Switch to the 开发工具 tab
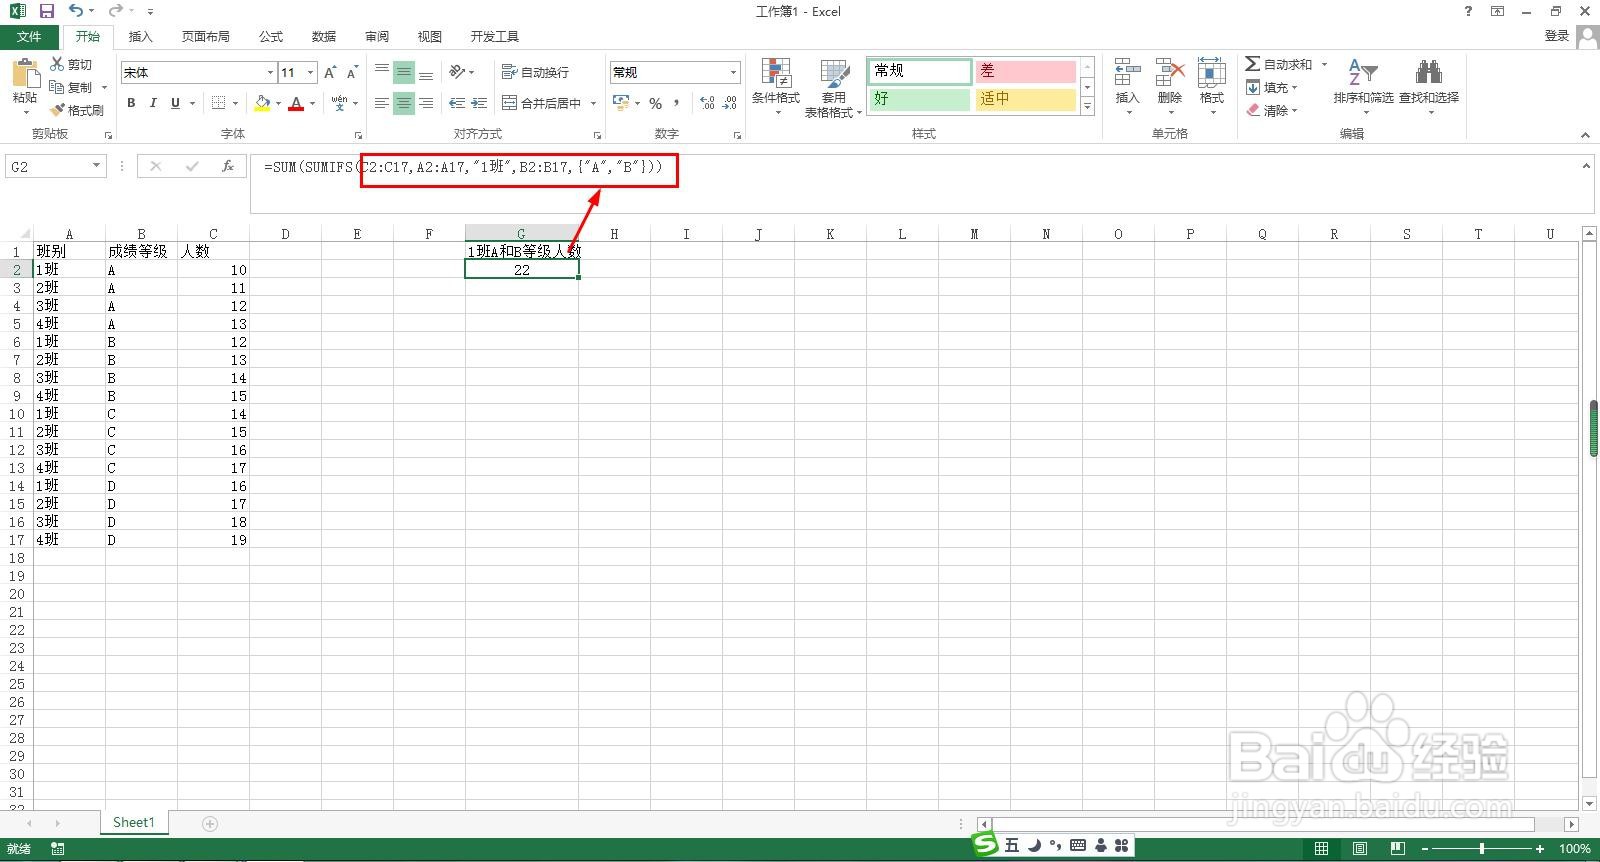Image resolution: width=1600 pixels, height=862 pixels. point(495,36)
